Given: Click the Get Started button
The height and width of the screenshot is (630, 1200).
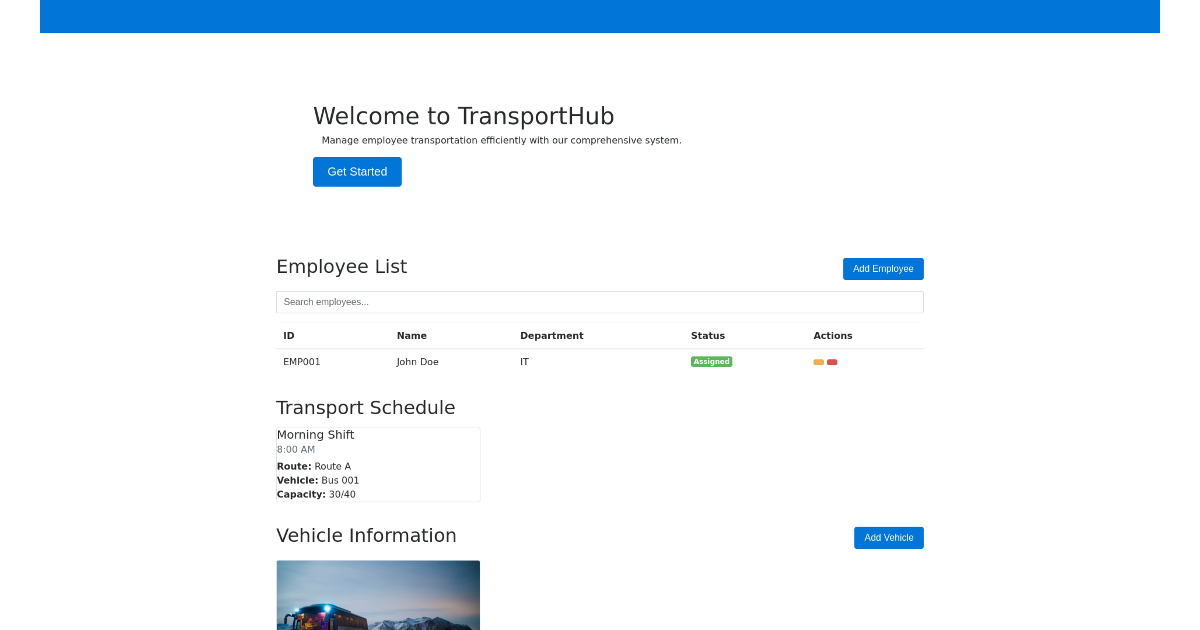Looking at the screenshot, I should coord(357,171).
